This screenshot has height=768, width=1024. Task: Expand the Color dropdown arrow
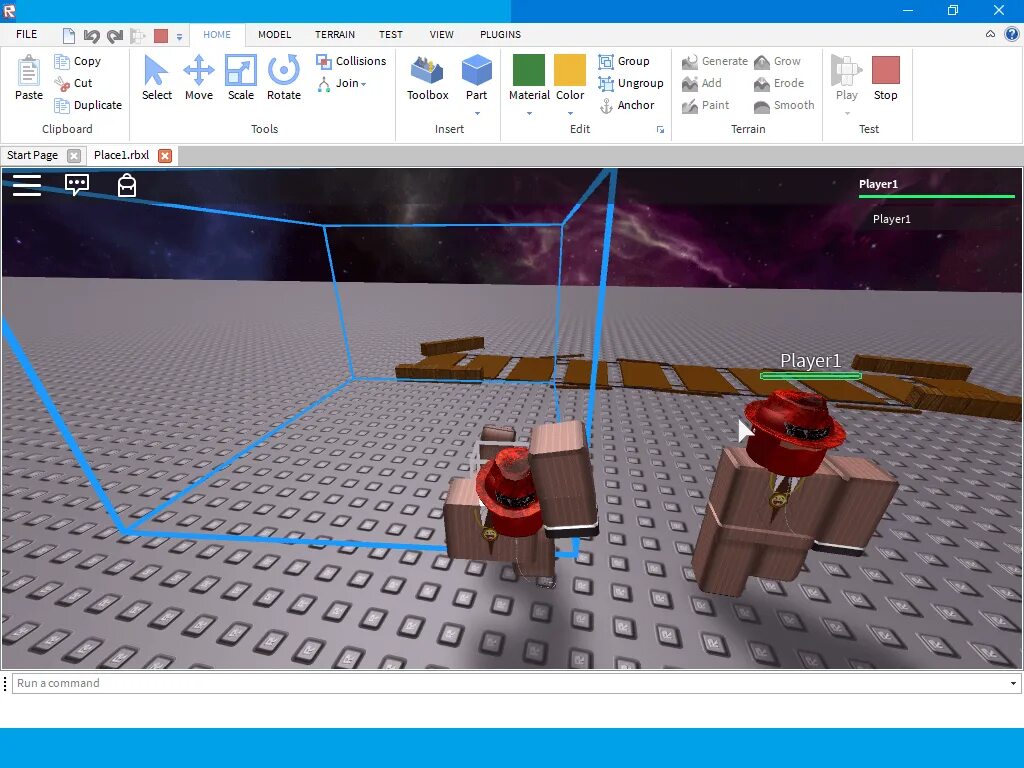570,114
